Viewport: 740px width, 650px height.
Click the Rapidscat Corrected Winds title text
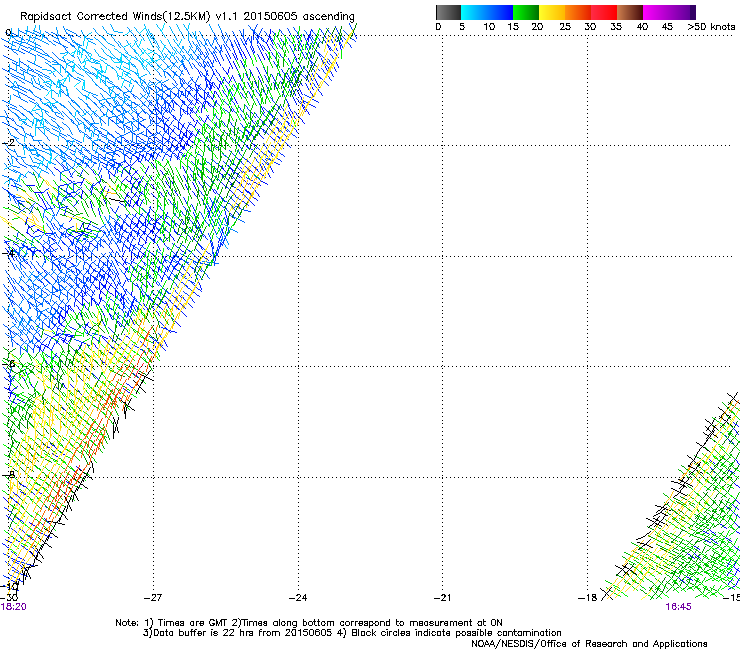pyautogui.click(x=187, y=16)
